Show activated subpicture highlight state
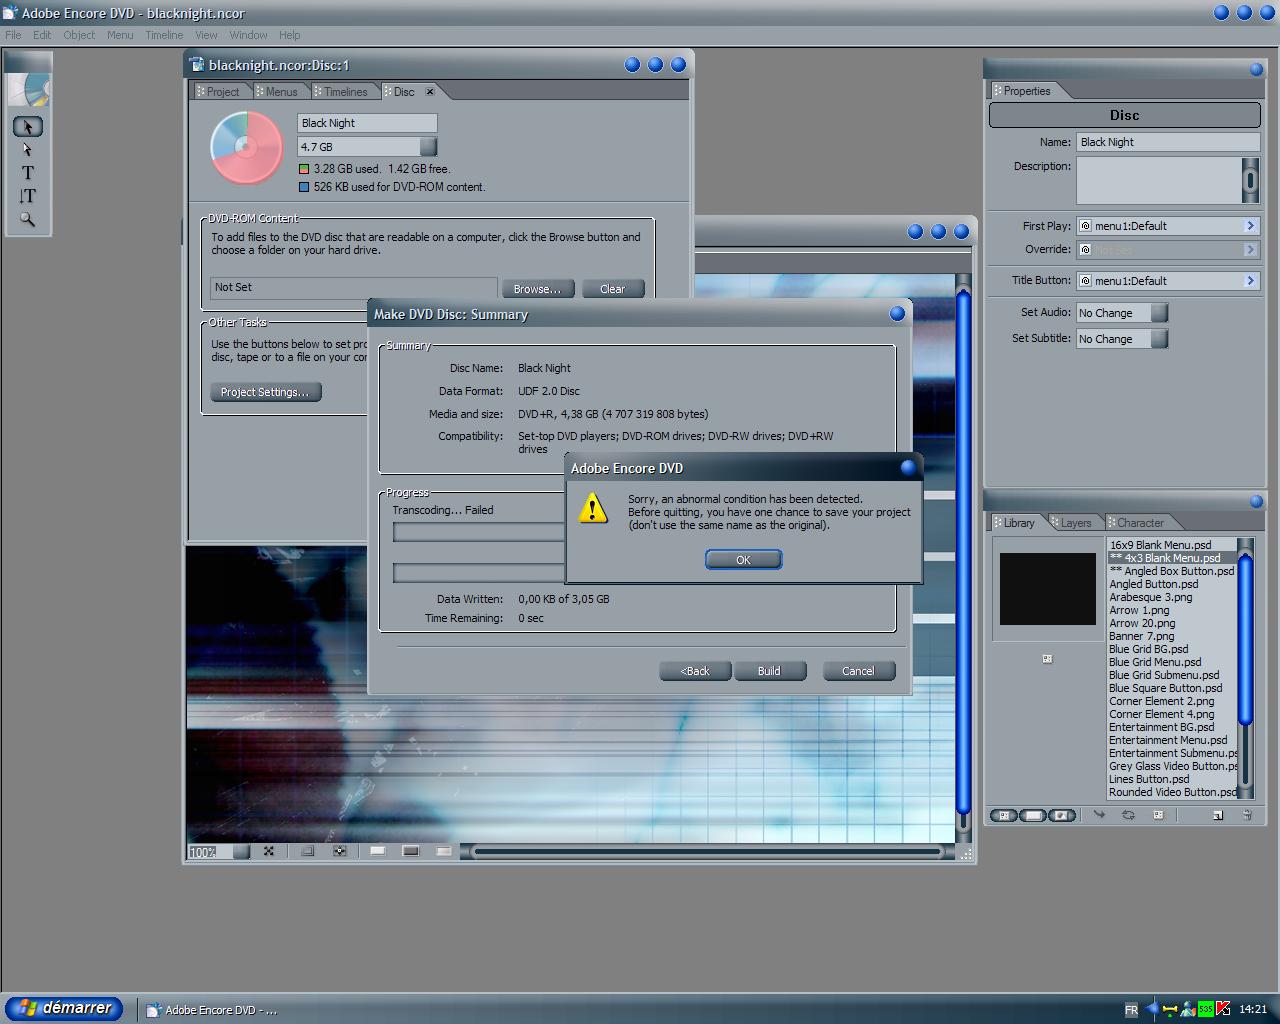This screenshot has height=1024, width=1280. coord(444,851)
